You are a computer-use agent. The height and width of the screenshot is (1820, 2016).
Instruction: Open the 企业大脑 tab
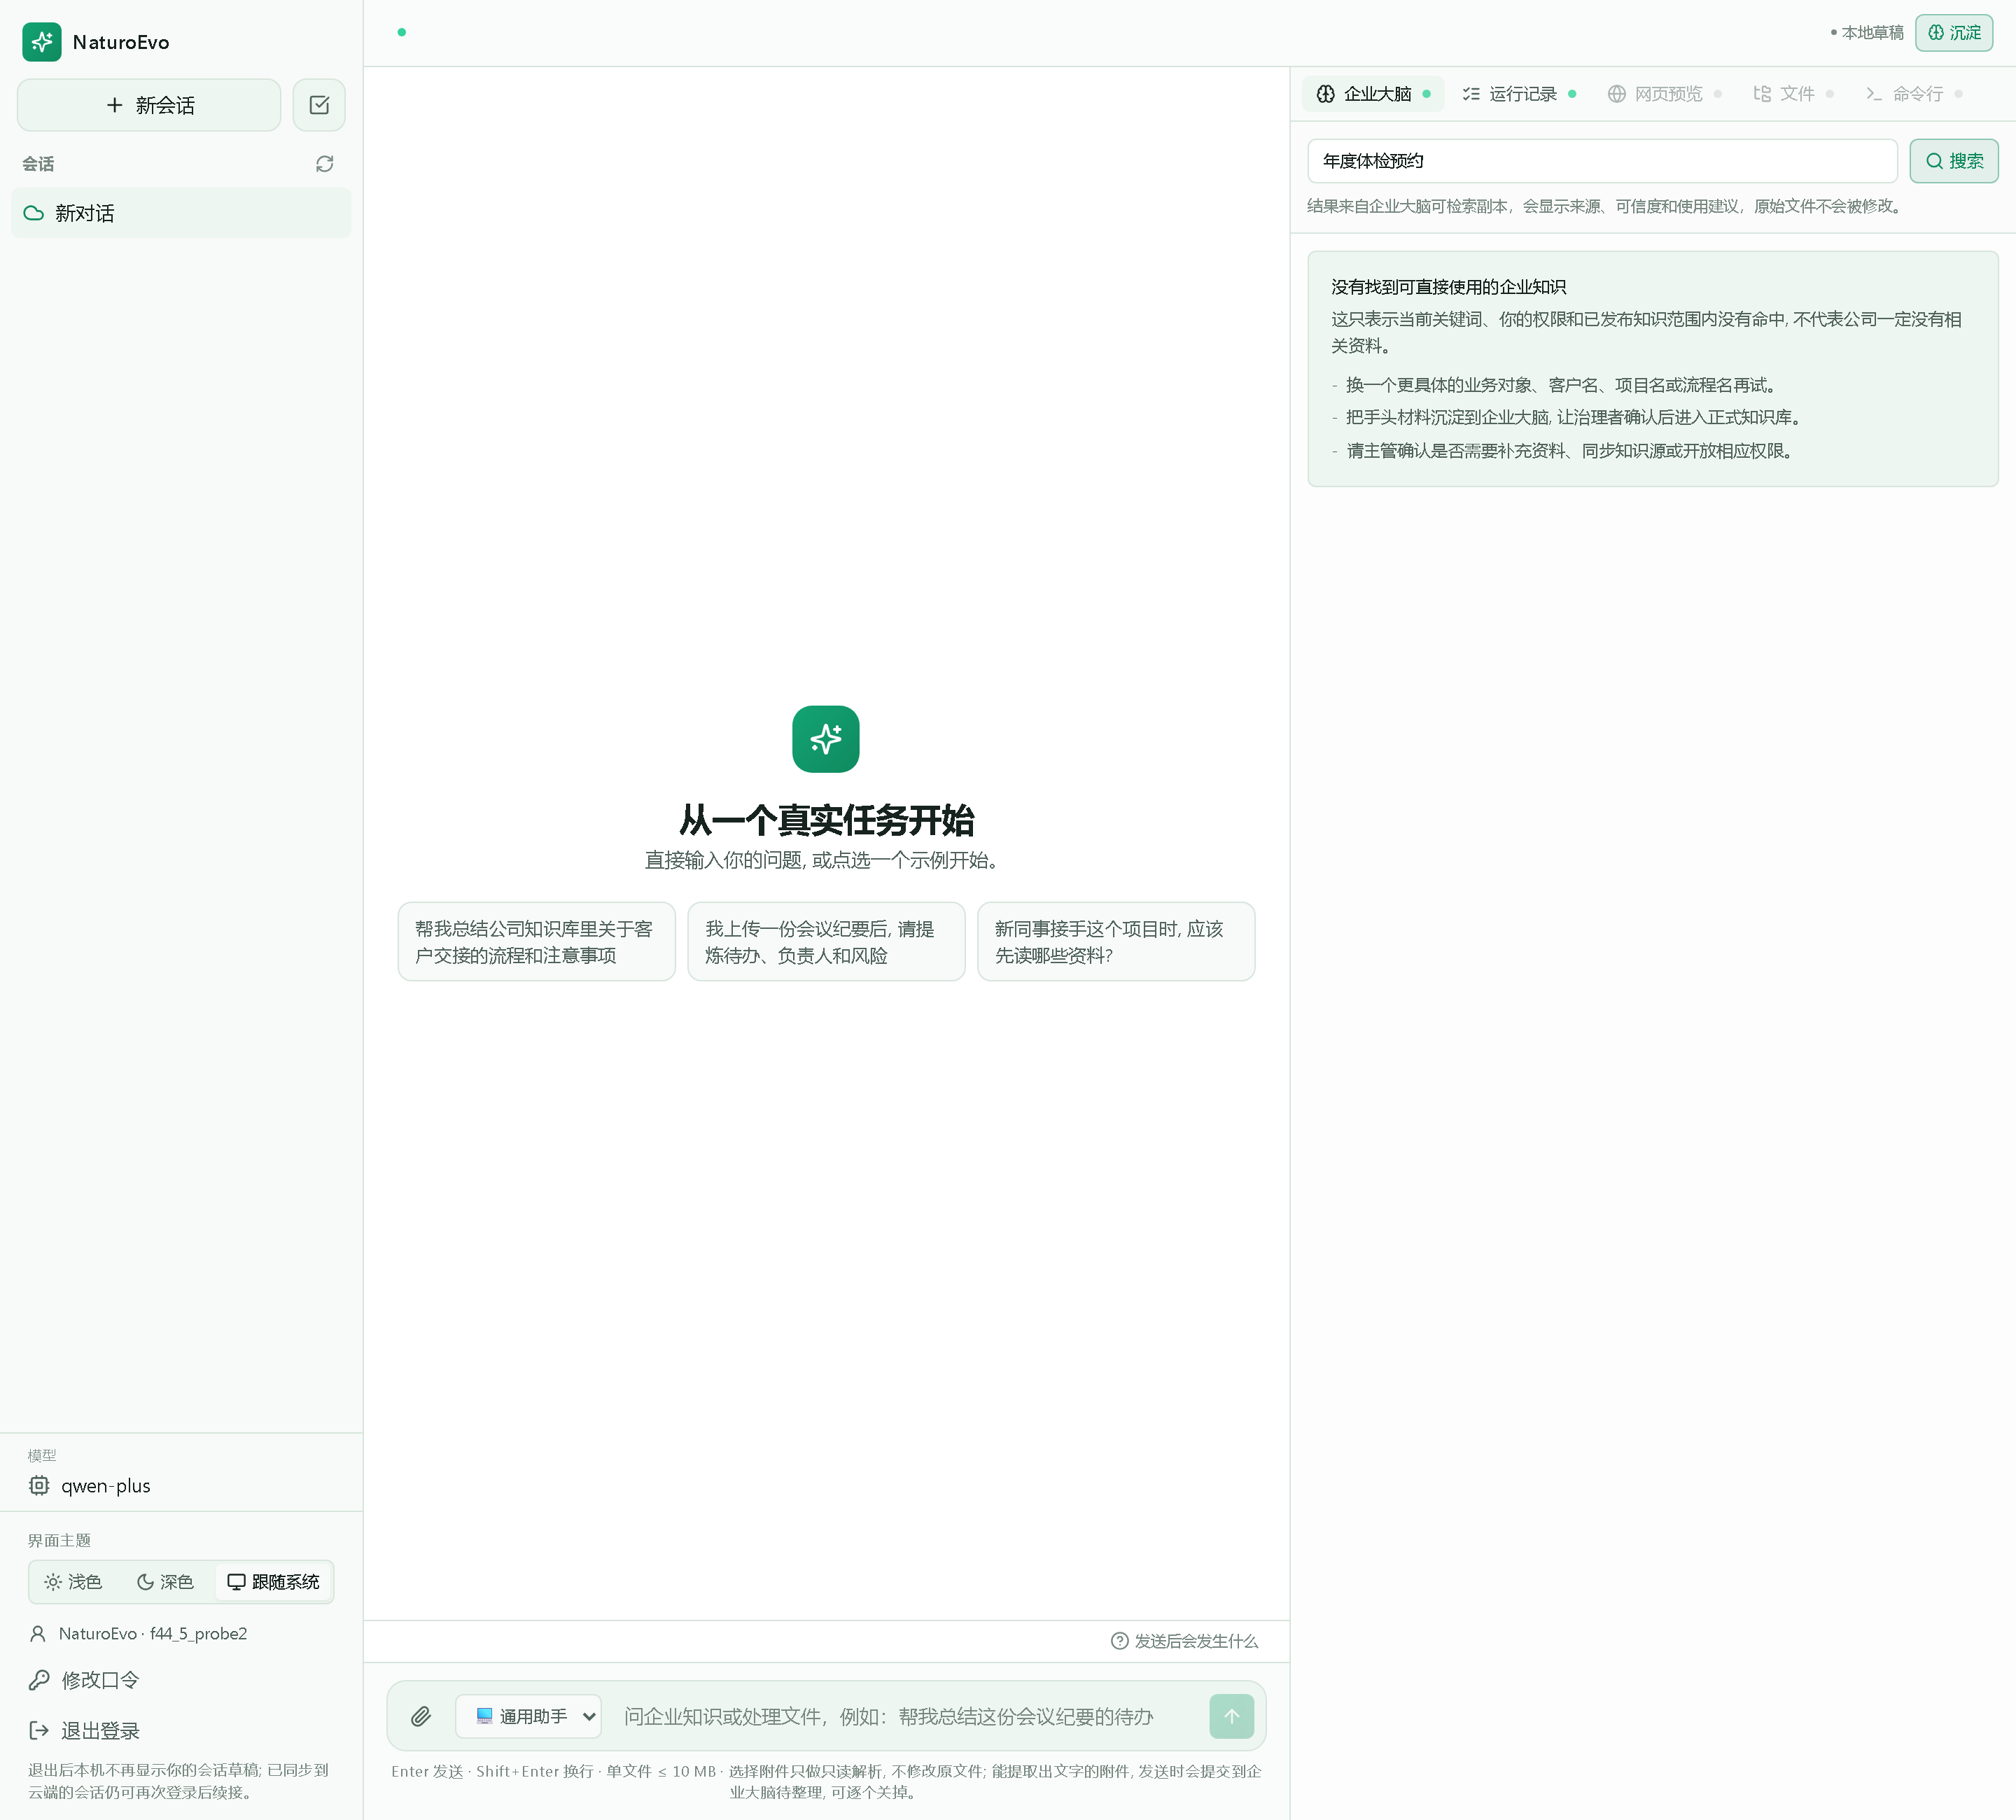1373,94
